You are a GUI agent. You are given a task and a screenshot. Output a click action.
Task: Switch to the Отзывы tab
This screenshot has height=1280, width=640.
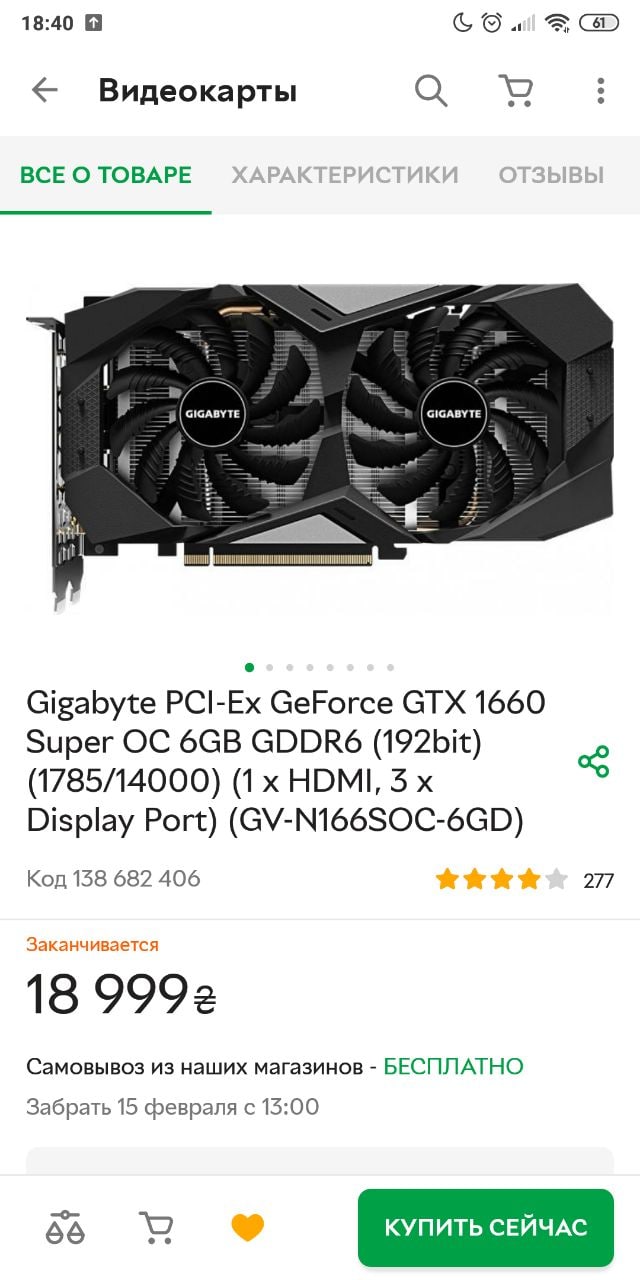(x=551, y=175)
